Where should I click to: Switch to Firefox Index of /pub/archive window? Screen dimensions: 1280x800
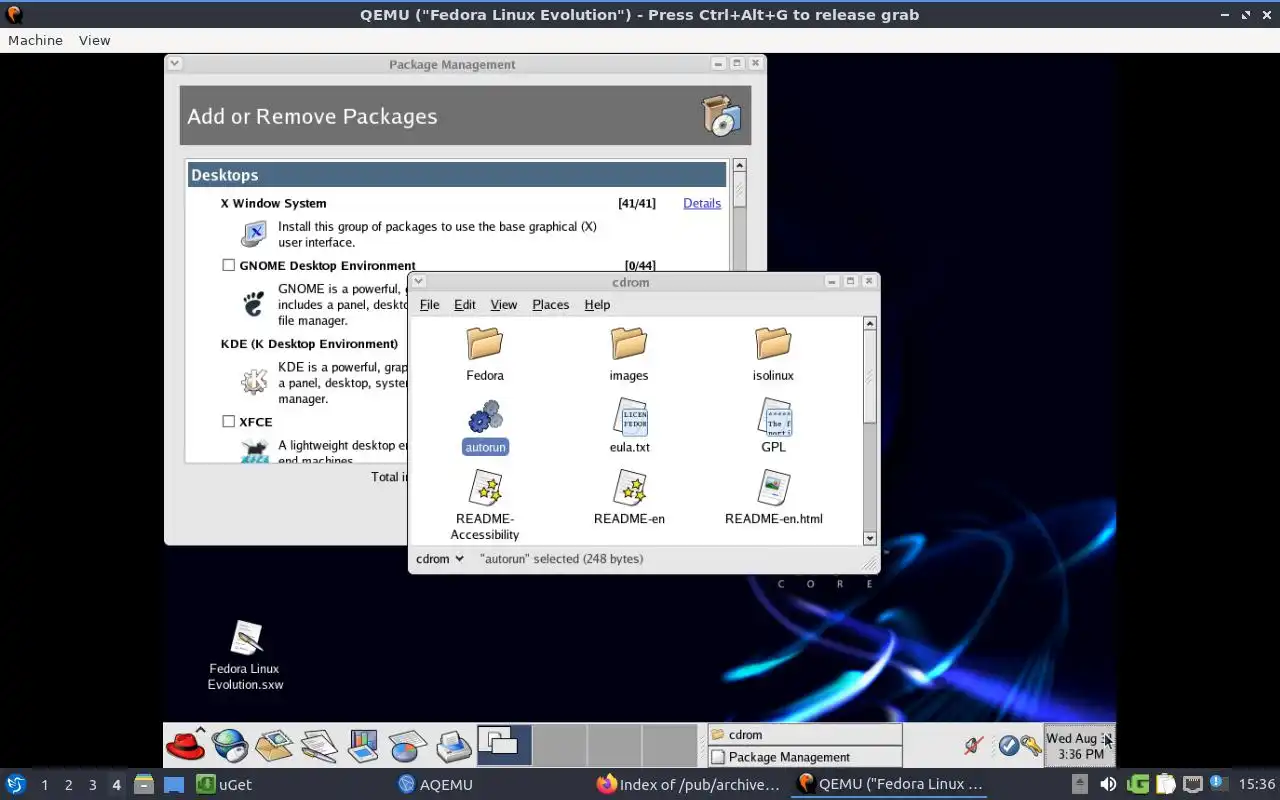point(687,784)
